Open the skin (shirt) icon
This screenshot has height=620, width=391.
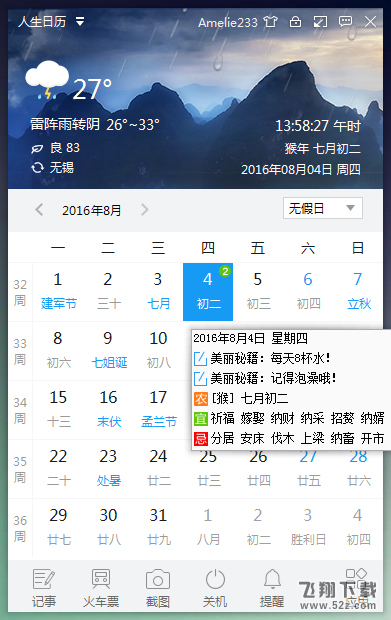coord(271,21)
